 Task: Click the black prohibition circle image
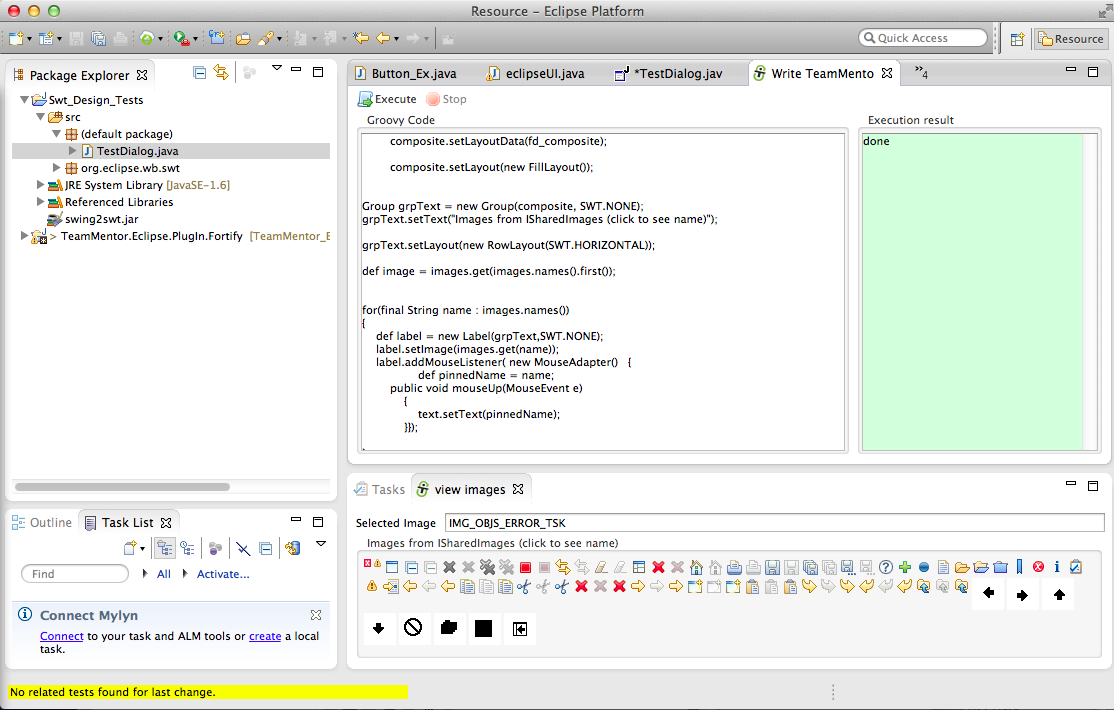(413, 628)
